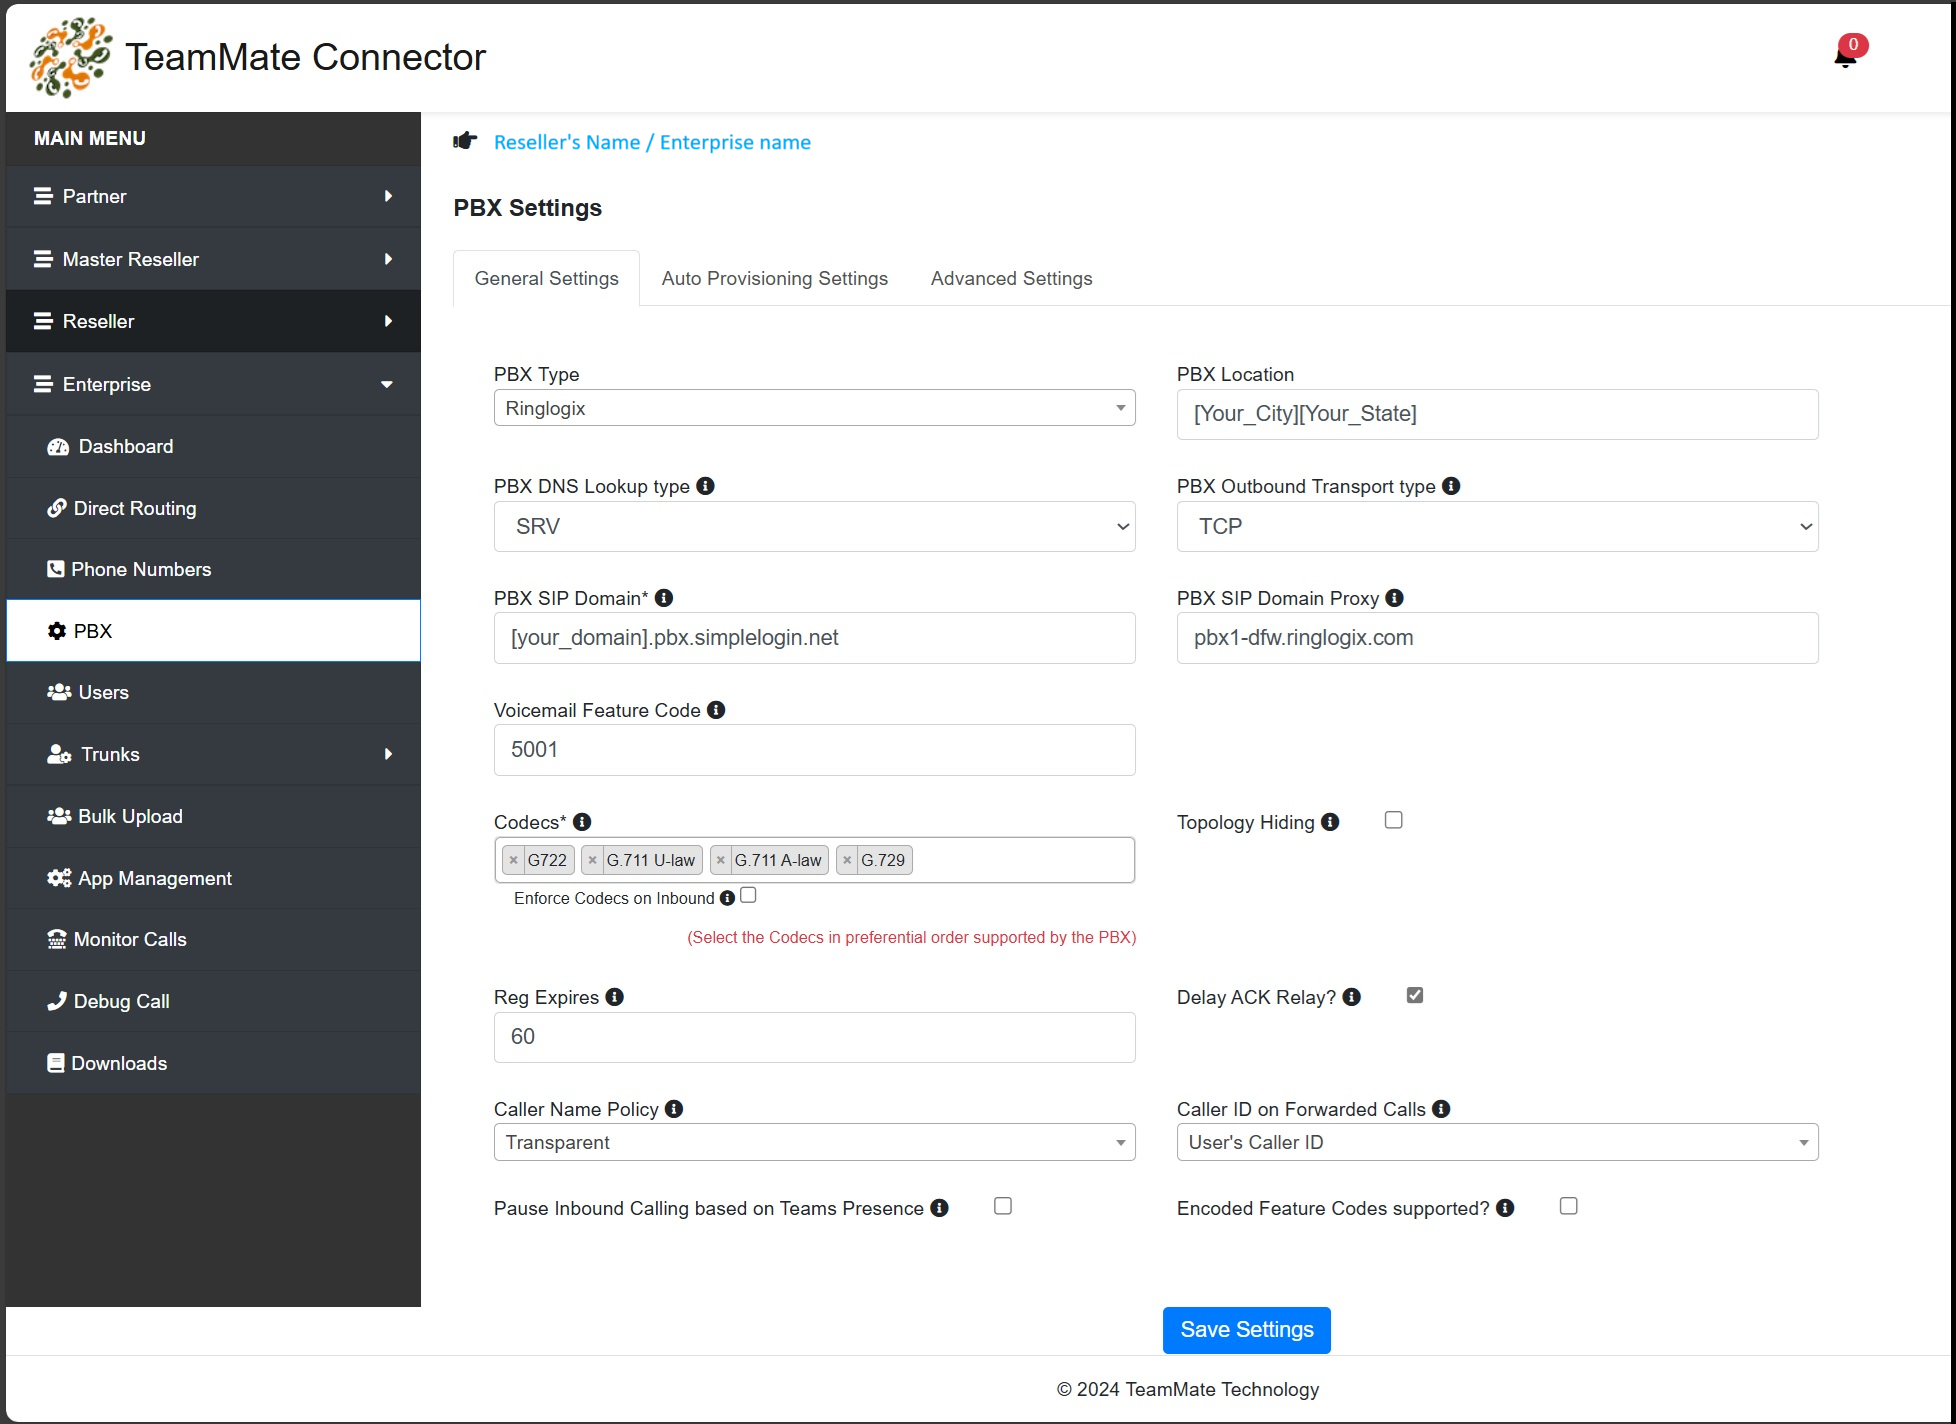The height and width of the screenshot is (1424, 1956).
Task: Click the Save Settings button
Action: point(1247,1330)
